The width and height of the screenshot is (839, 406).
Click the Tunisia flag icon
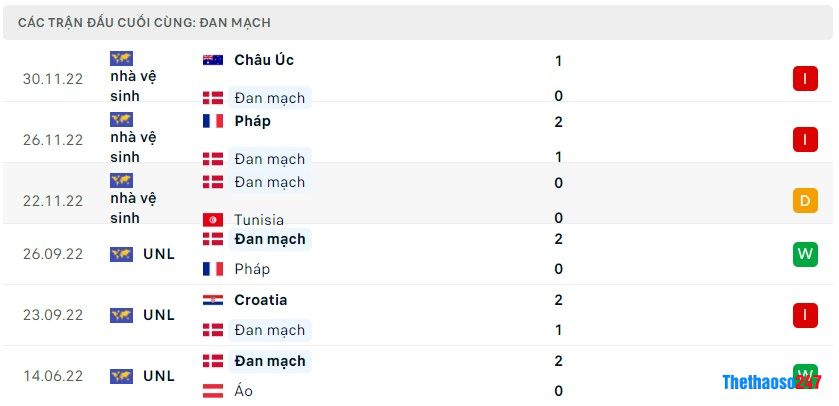[212, 220]
